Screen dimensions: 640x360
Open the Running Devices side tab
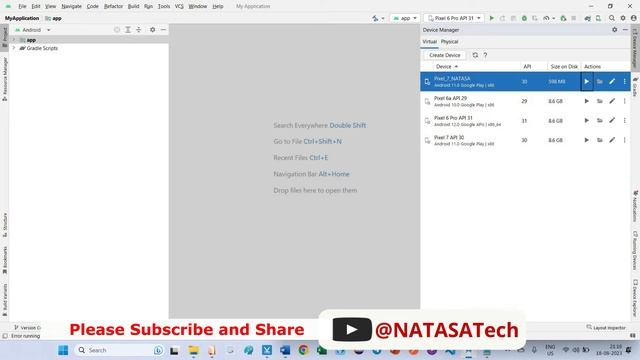[635, 251]
